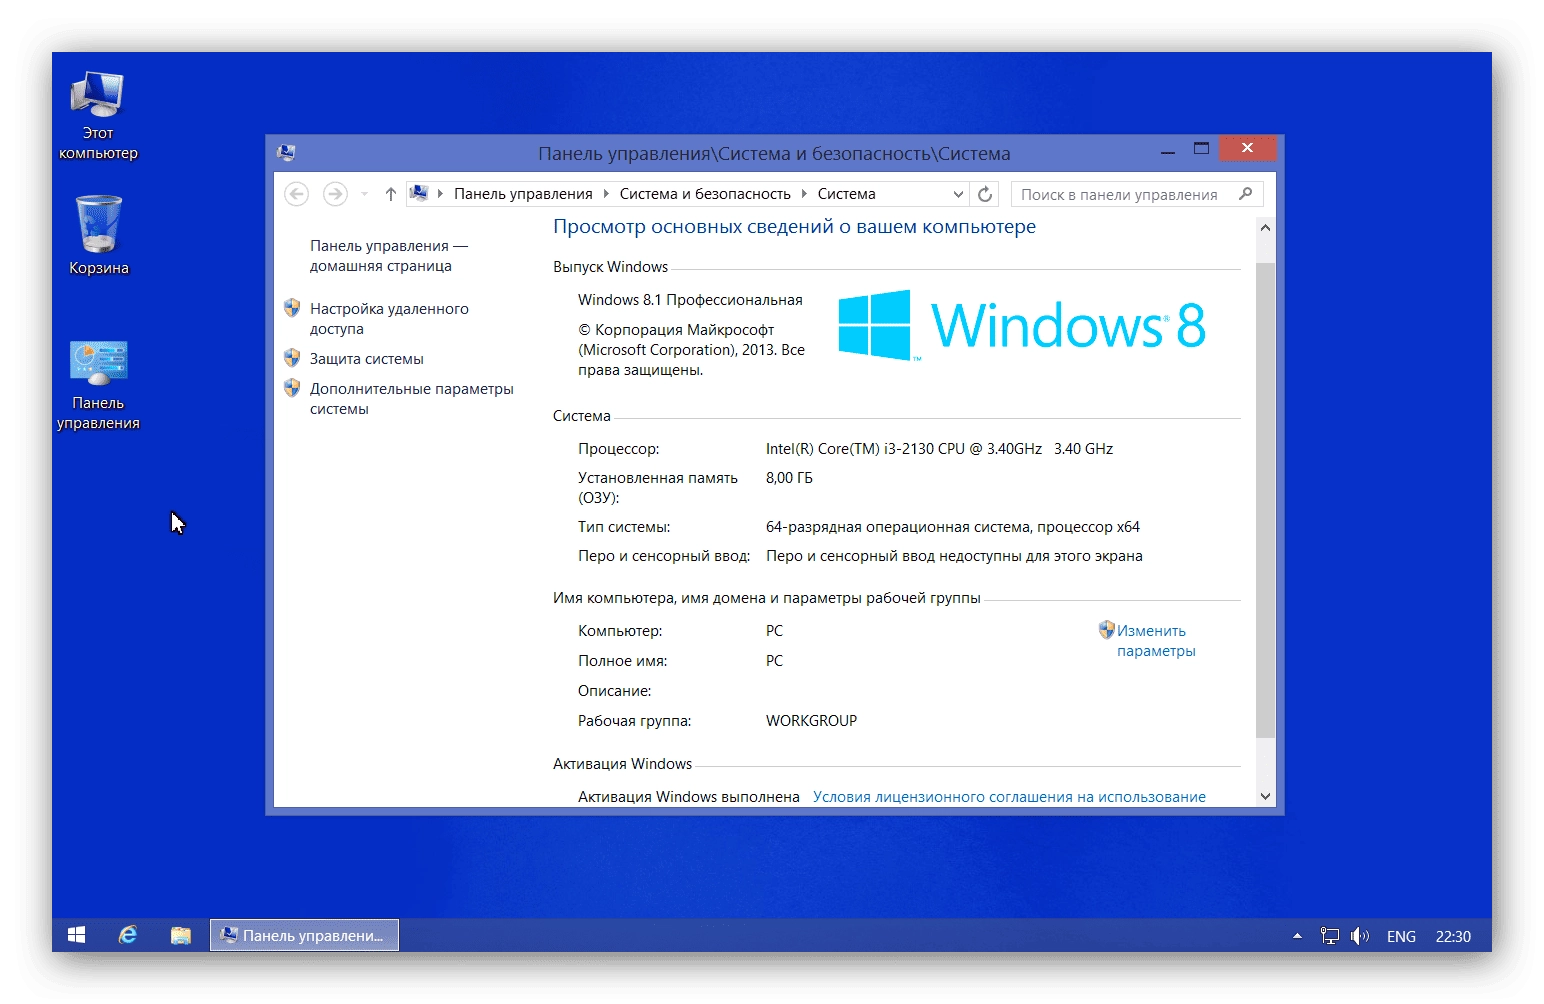The image size is (1544, 1004).
Task: Click Изменить параметры link
Action: (1156, 641)
